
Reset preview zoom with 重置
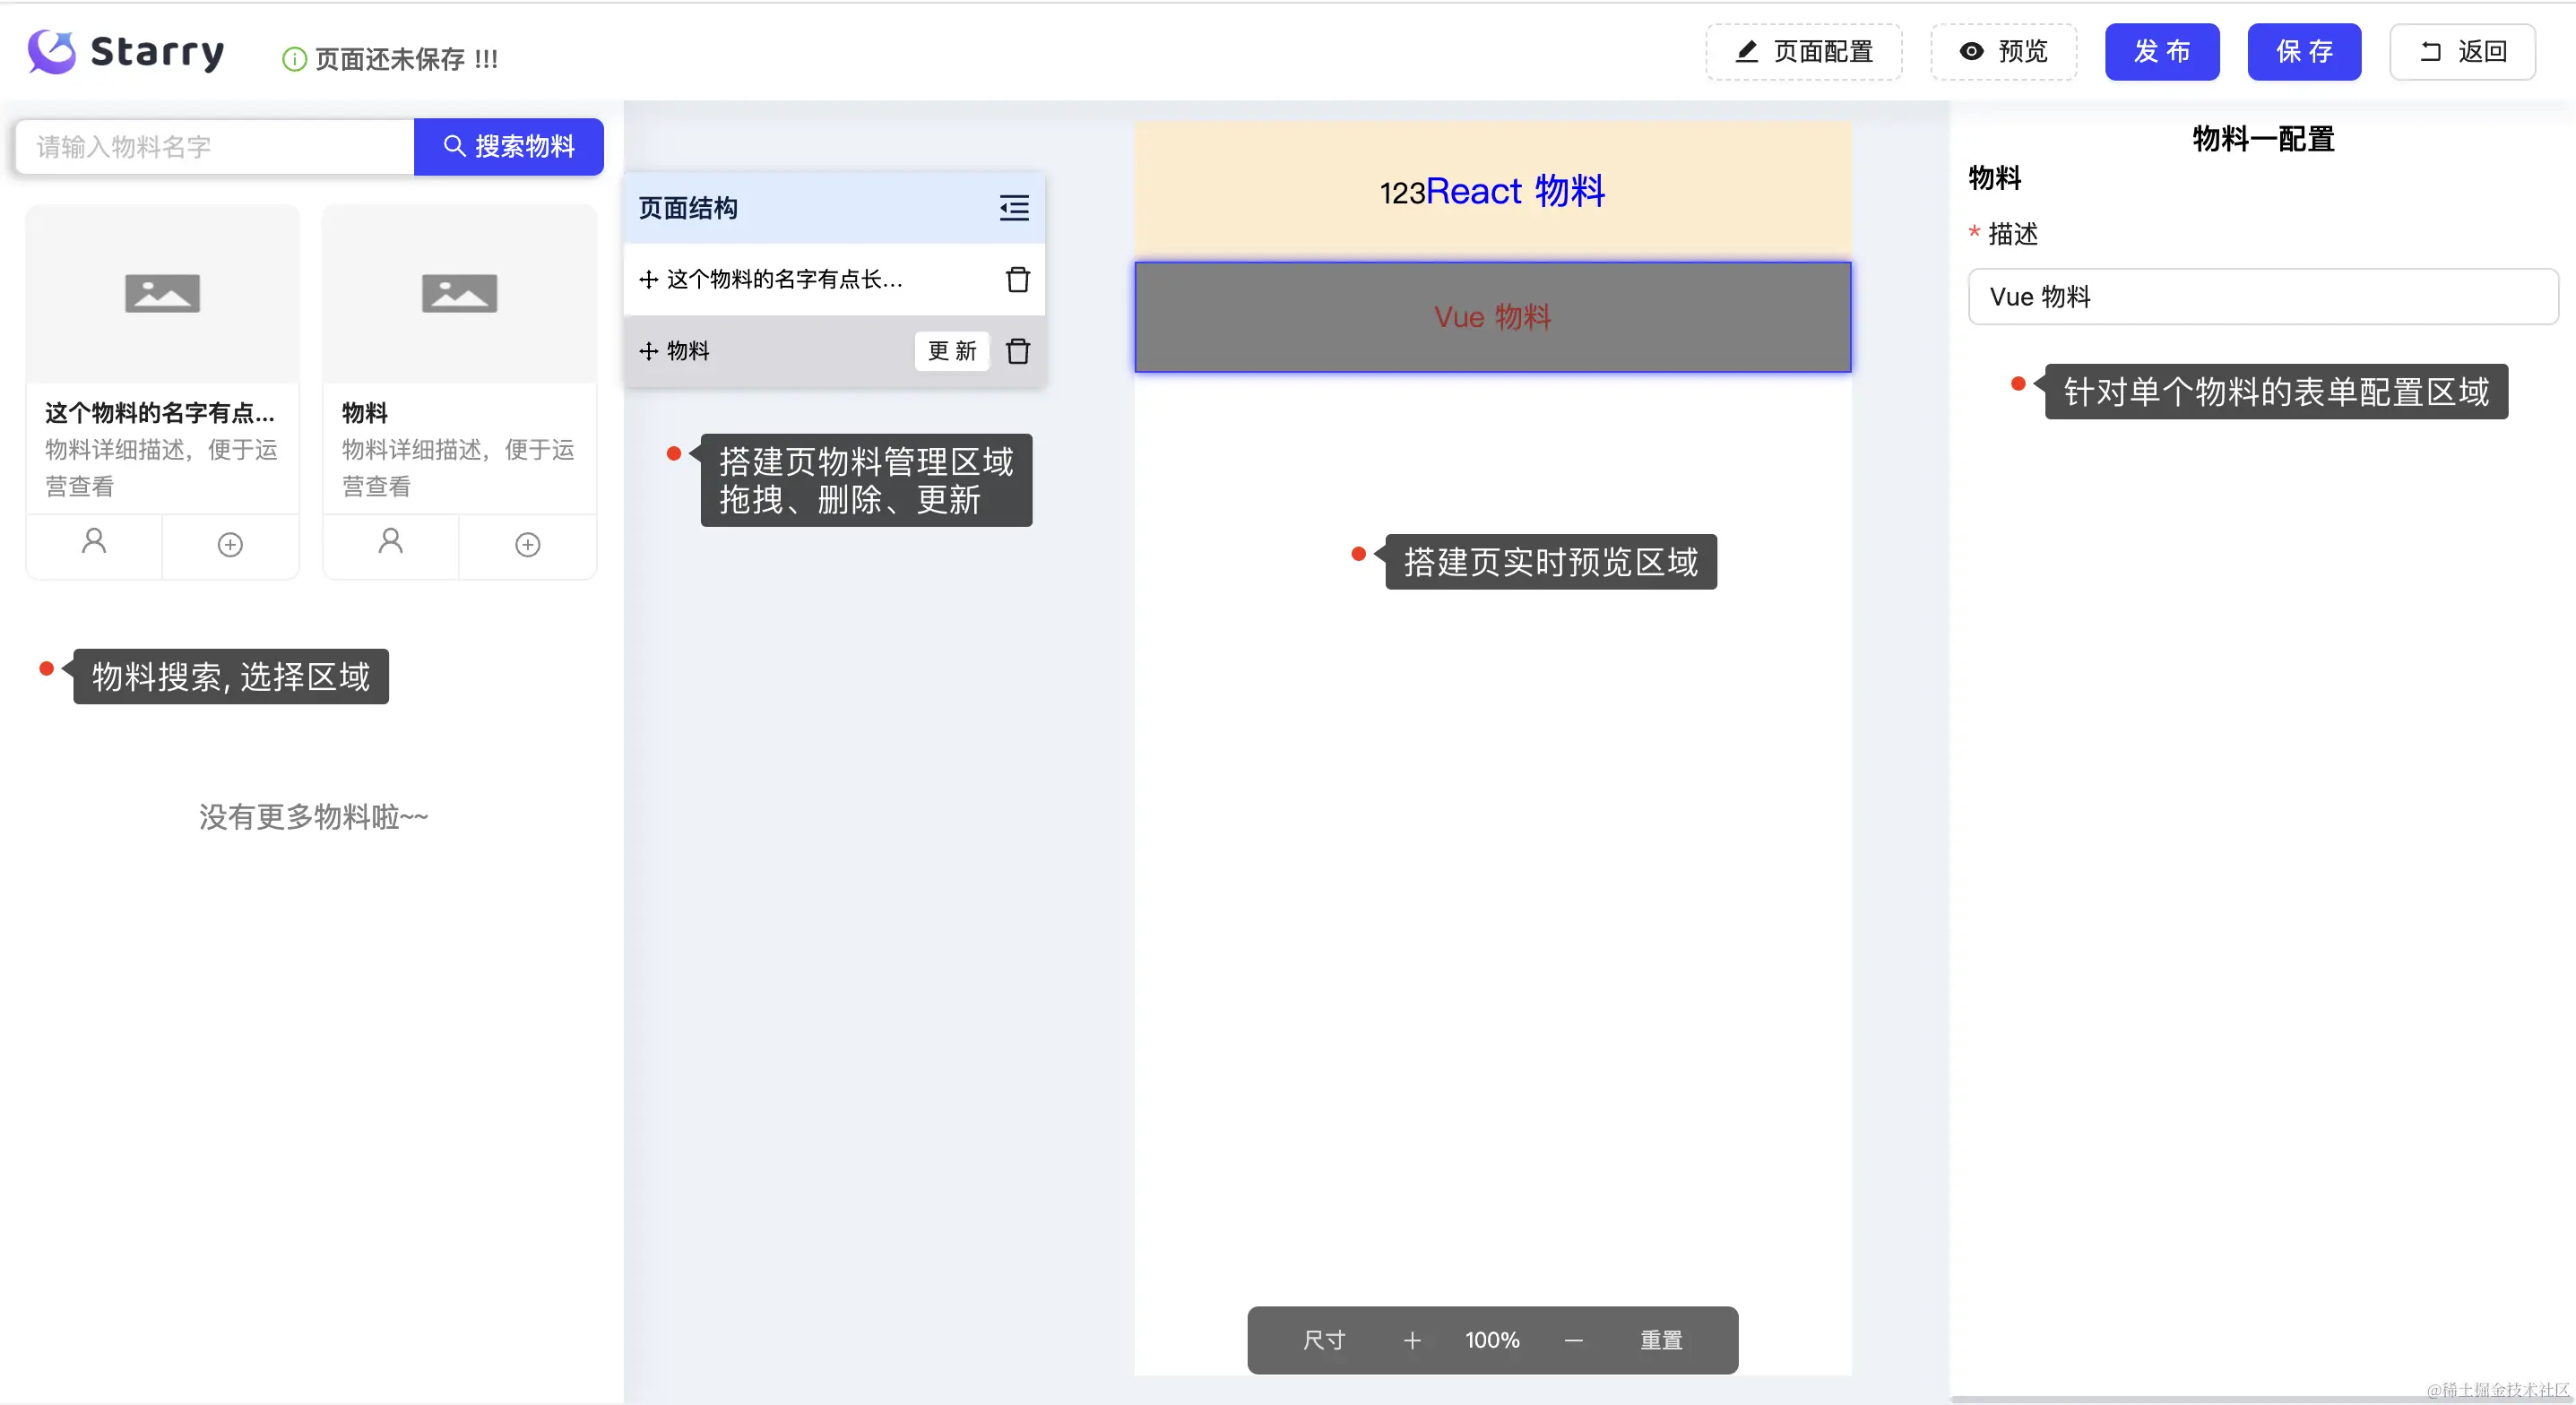point(1660,1340)
